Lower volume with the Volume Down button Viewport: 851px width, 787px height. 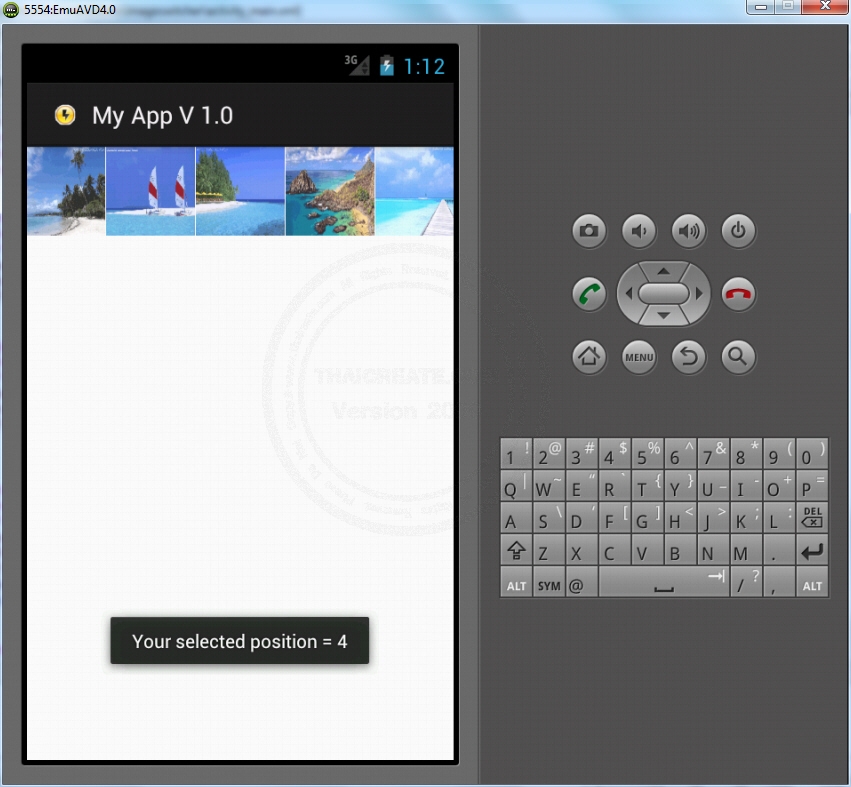(x=639, y=231)
